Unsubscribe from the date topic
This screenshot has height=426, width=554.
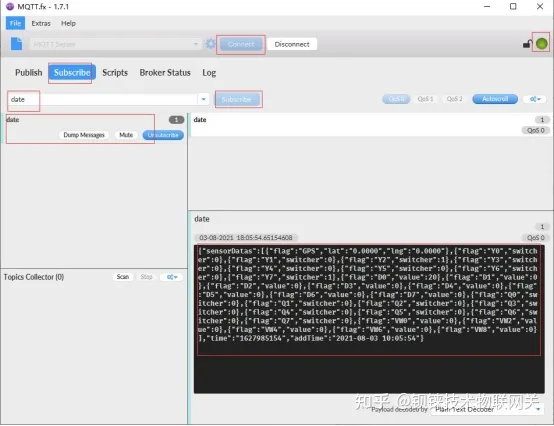click(x=163, y=135)
